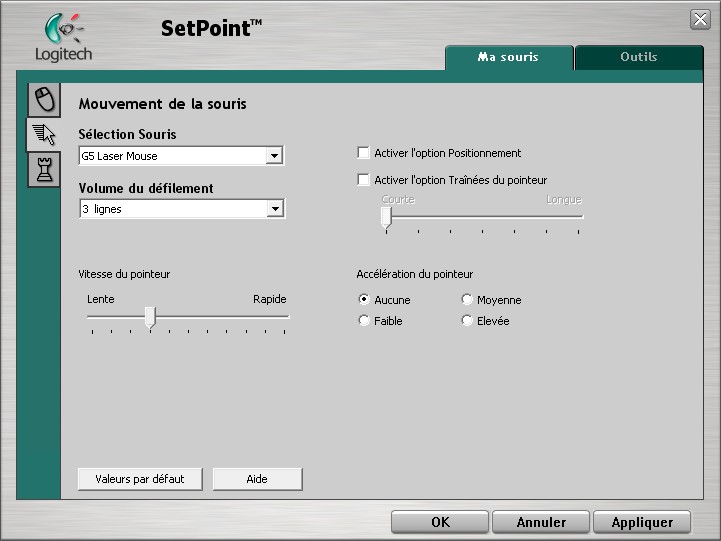Confirm with the OK button

pos(440,522)
